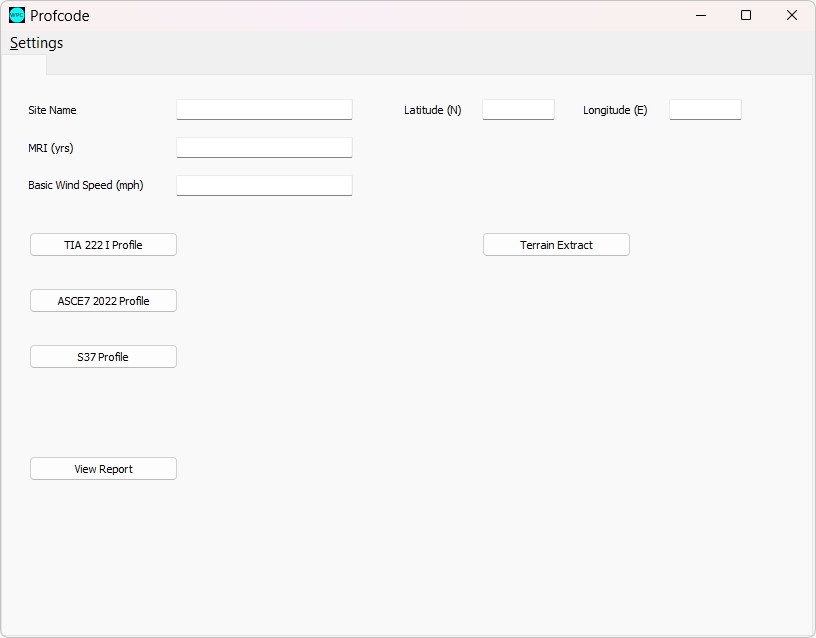Click the Site Name label text
Image resolution: width=816 pixels, height=638 pixels.
point(52,110)
